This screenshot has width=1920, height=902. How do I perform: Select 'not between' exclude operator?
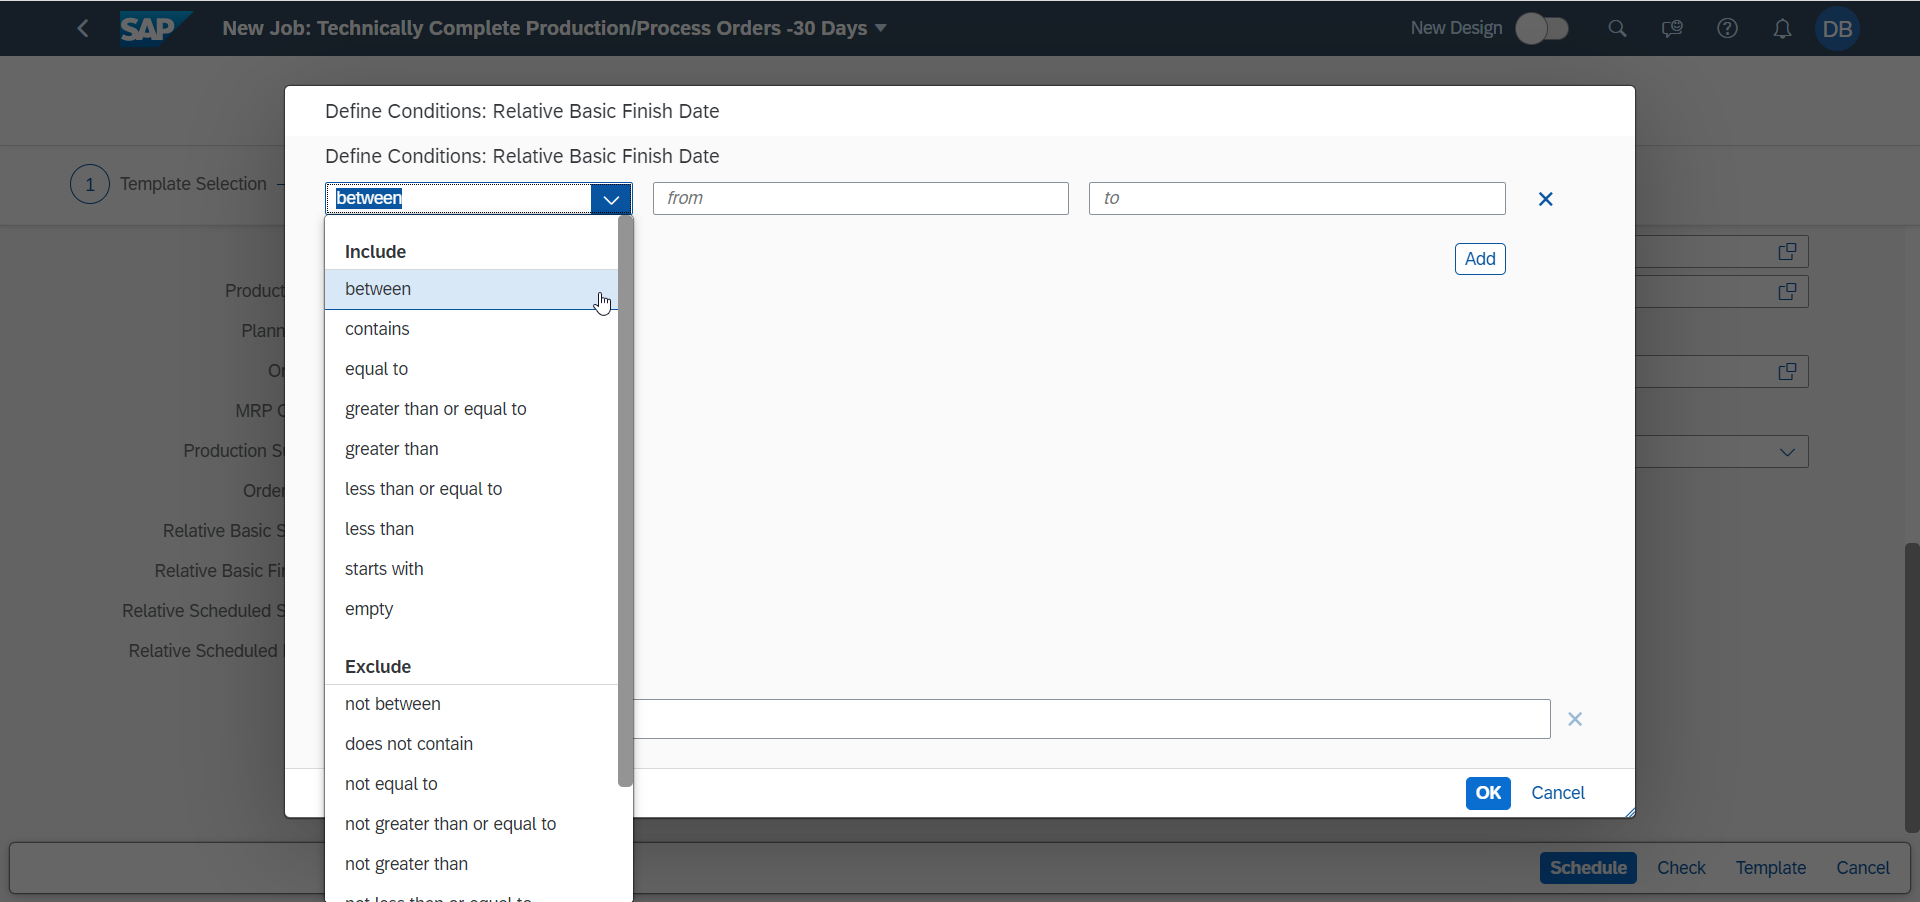471,704
